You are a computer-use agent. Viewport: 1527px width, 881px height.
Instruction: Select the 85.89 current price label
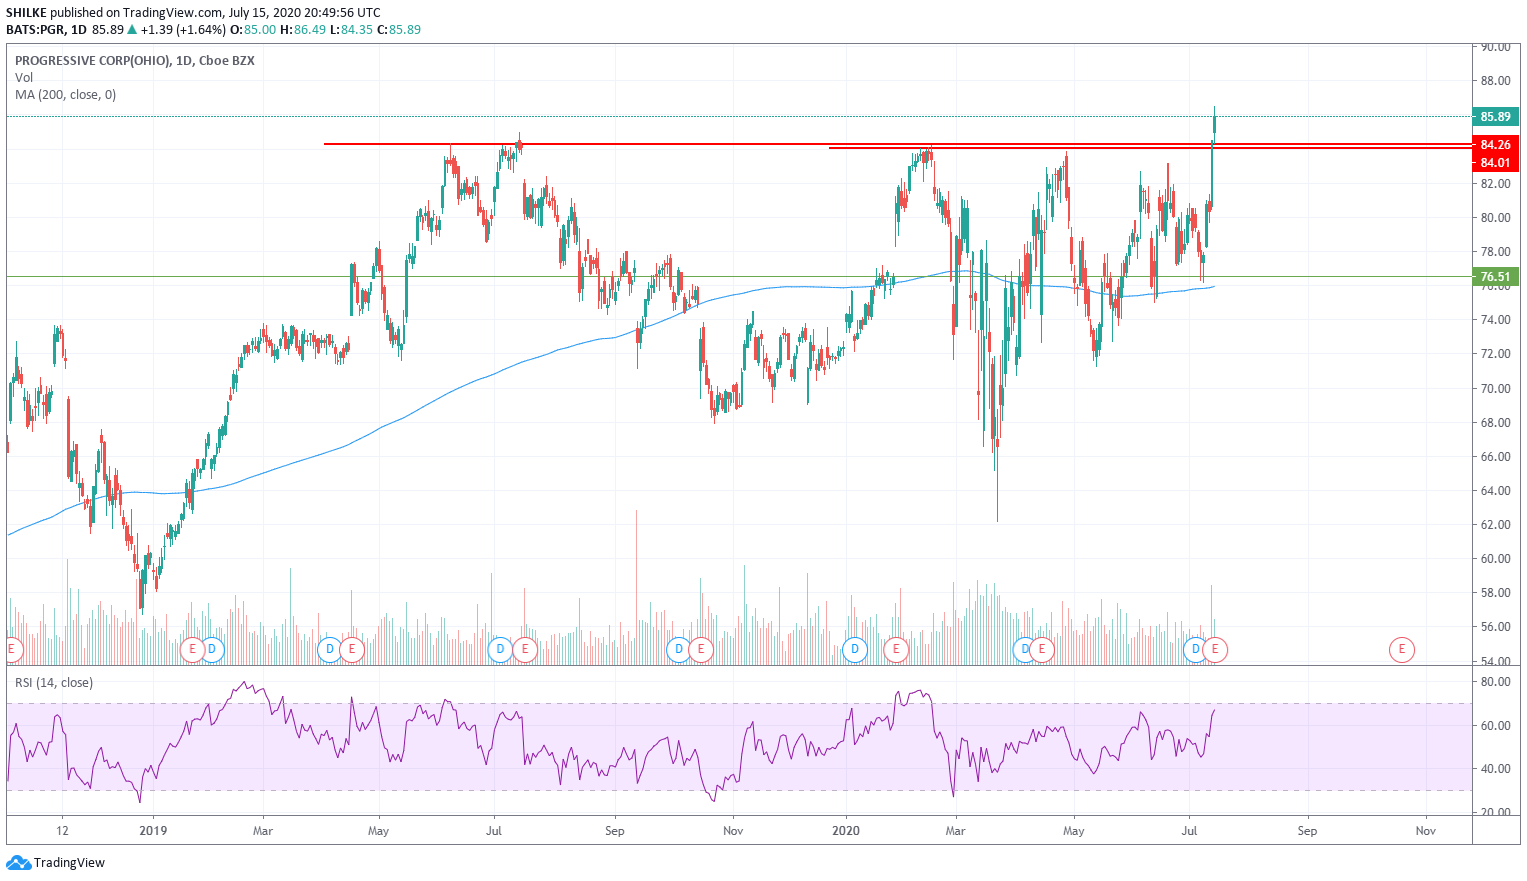pyautogui.click(x=1495, y=116)
